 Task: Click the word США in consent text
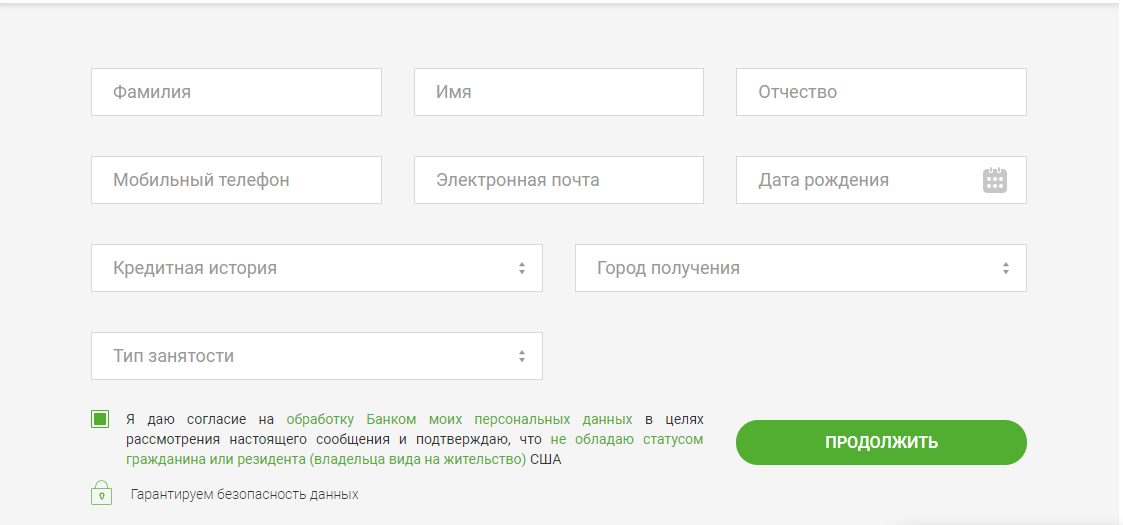click(x=546, y=460)
